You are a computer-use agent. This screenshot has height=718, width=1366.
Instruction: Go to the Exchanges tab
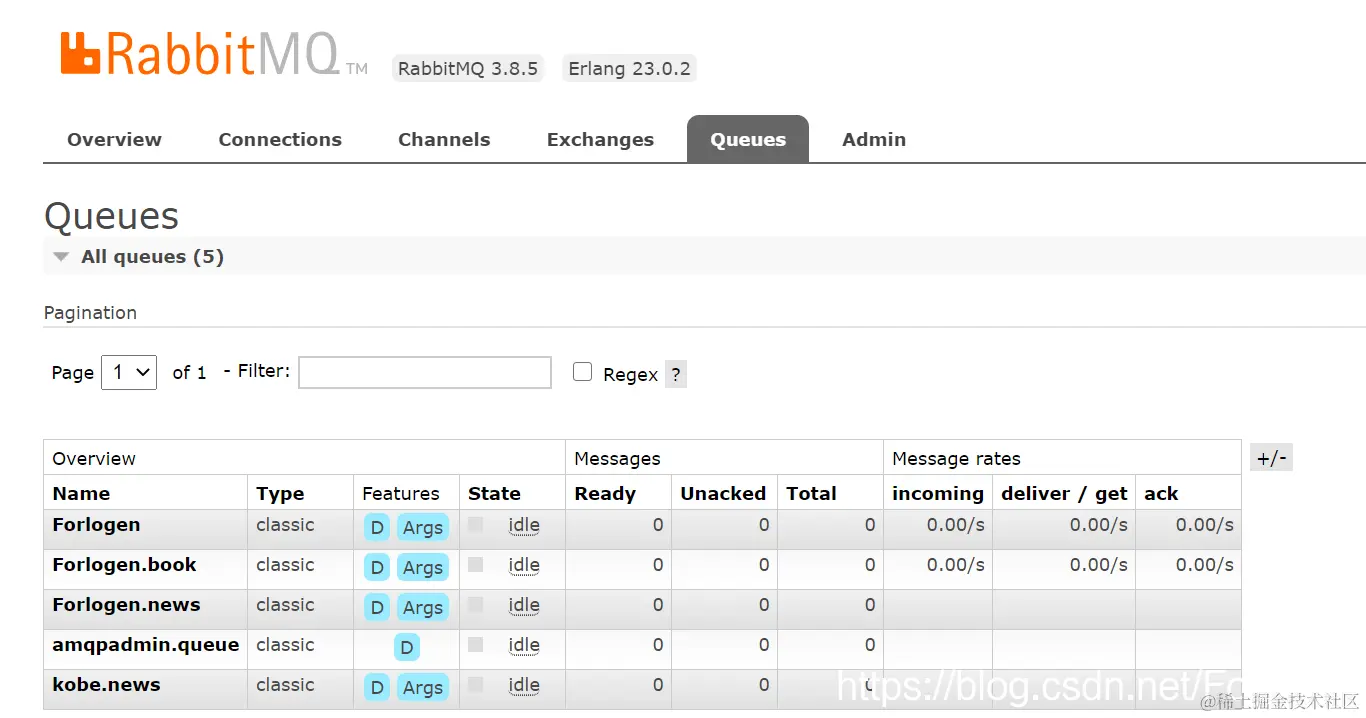point(600,139)
